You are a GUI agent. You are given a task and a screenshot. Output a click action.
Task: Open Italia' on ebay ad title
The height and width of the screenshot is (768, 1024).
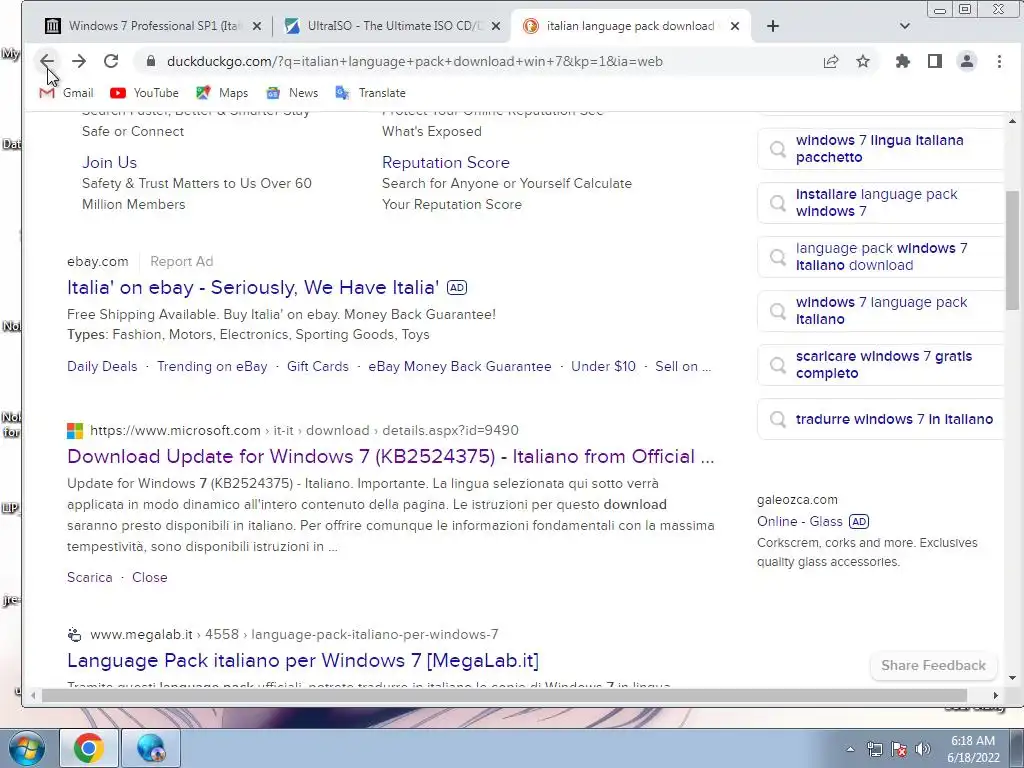(x=253, y=287)
